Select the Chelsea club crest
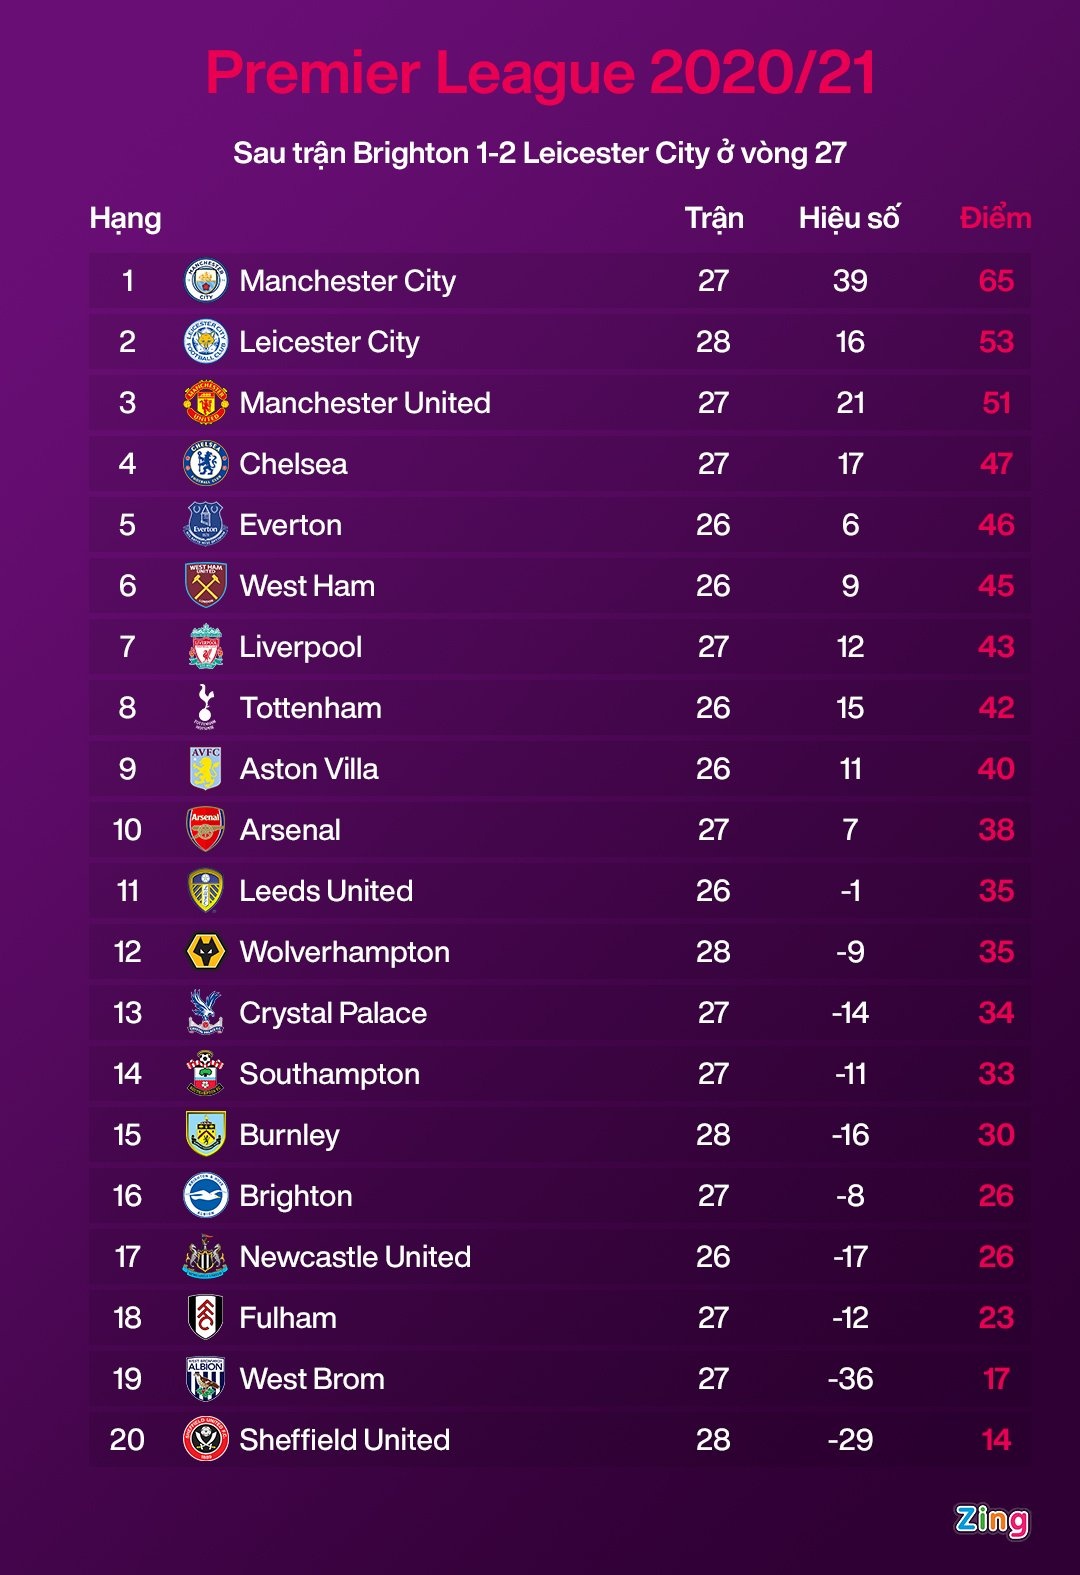 [x=206, y=464]
